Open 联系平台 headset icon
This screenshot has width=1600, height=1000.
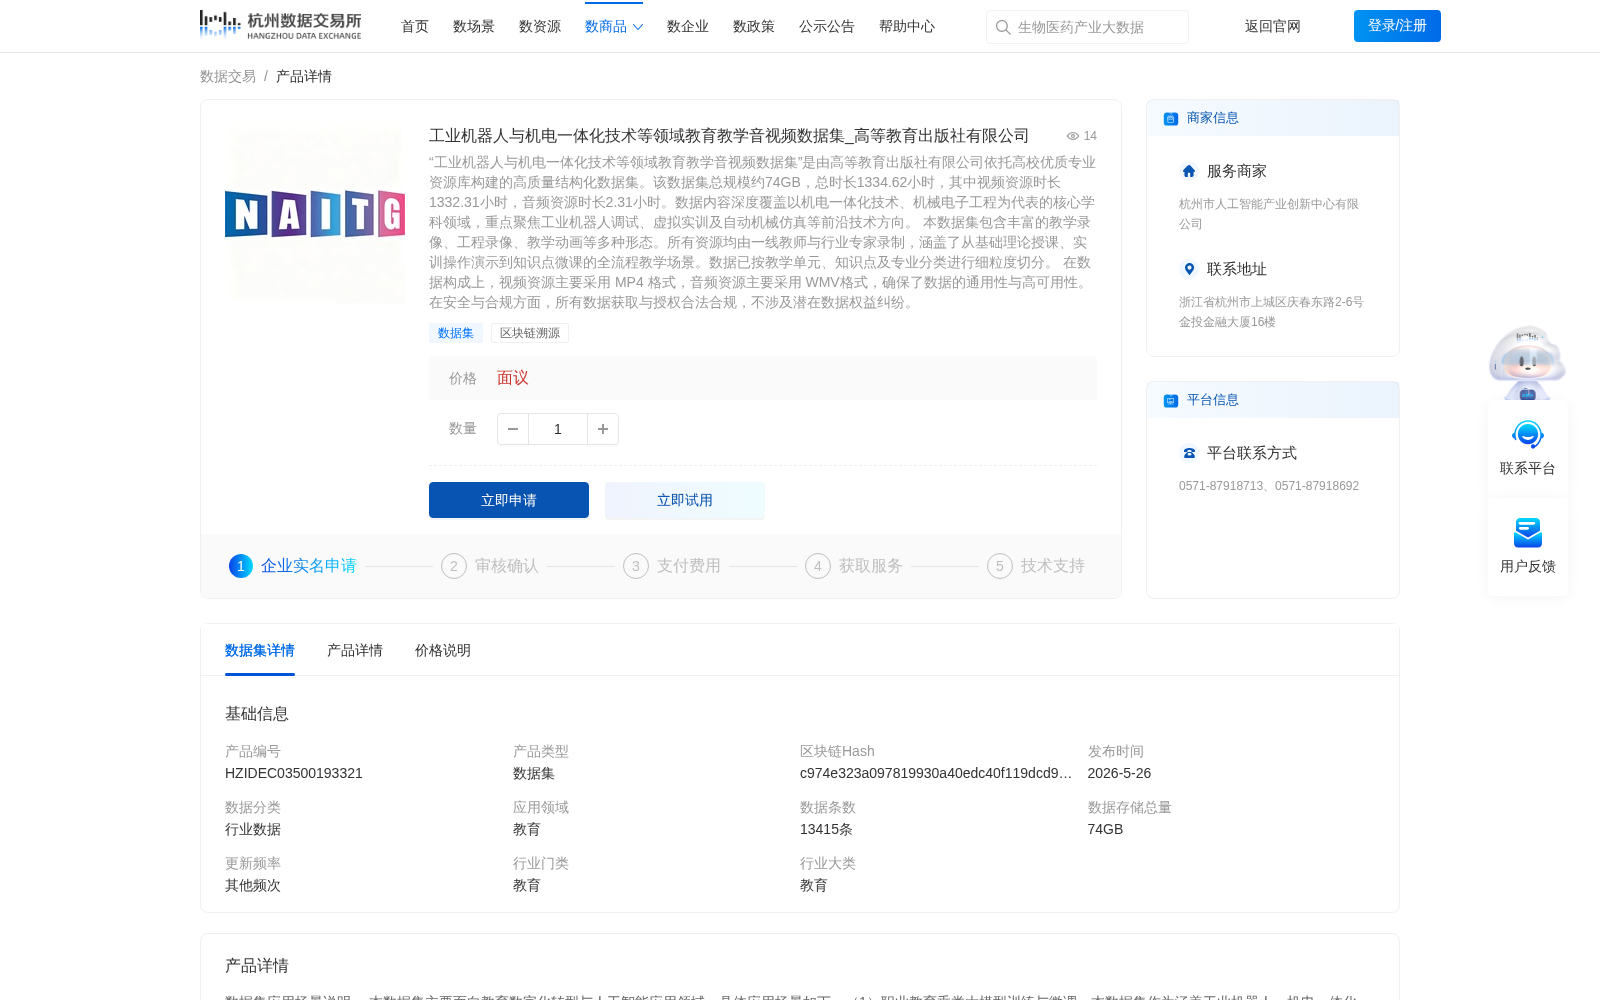click(1528, 434)
